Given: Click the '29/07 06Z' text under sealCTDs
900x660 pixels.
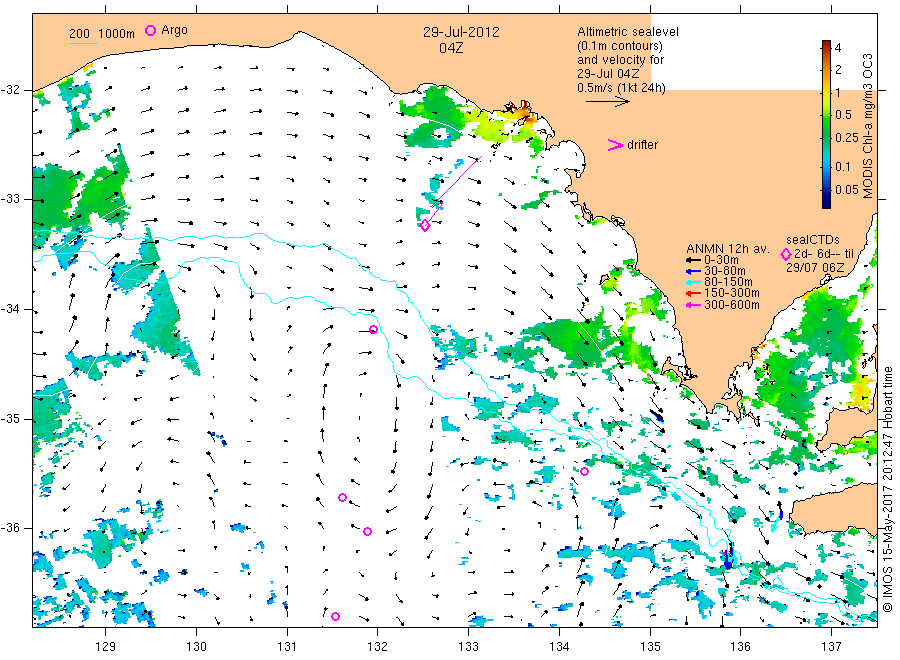Looking at the screenshot, I should (815, 268).
